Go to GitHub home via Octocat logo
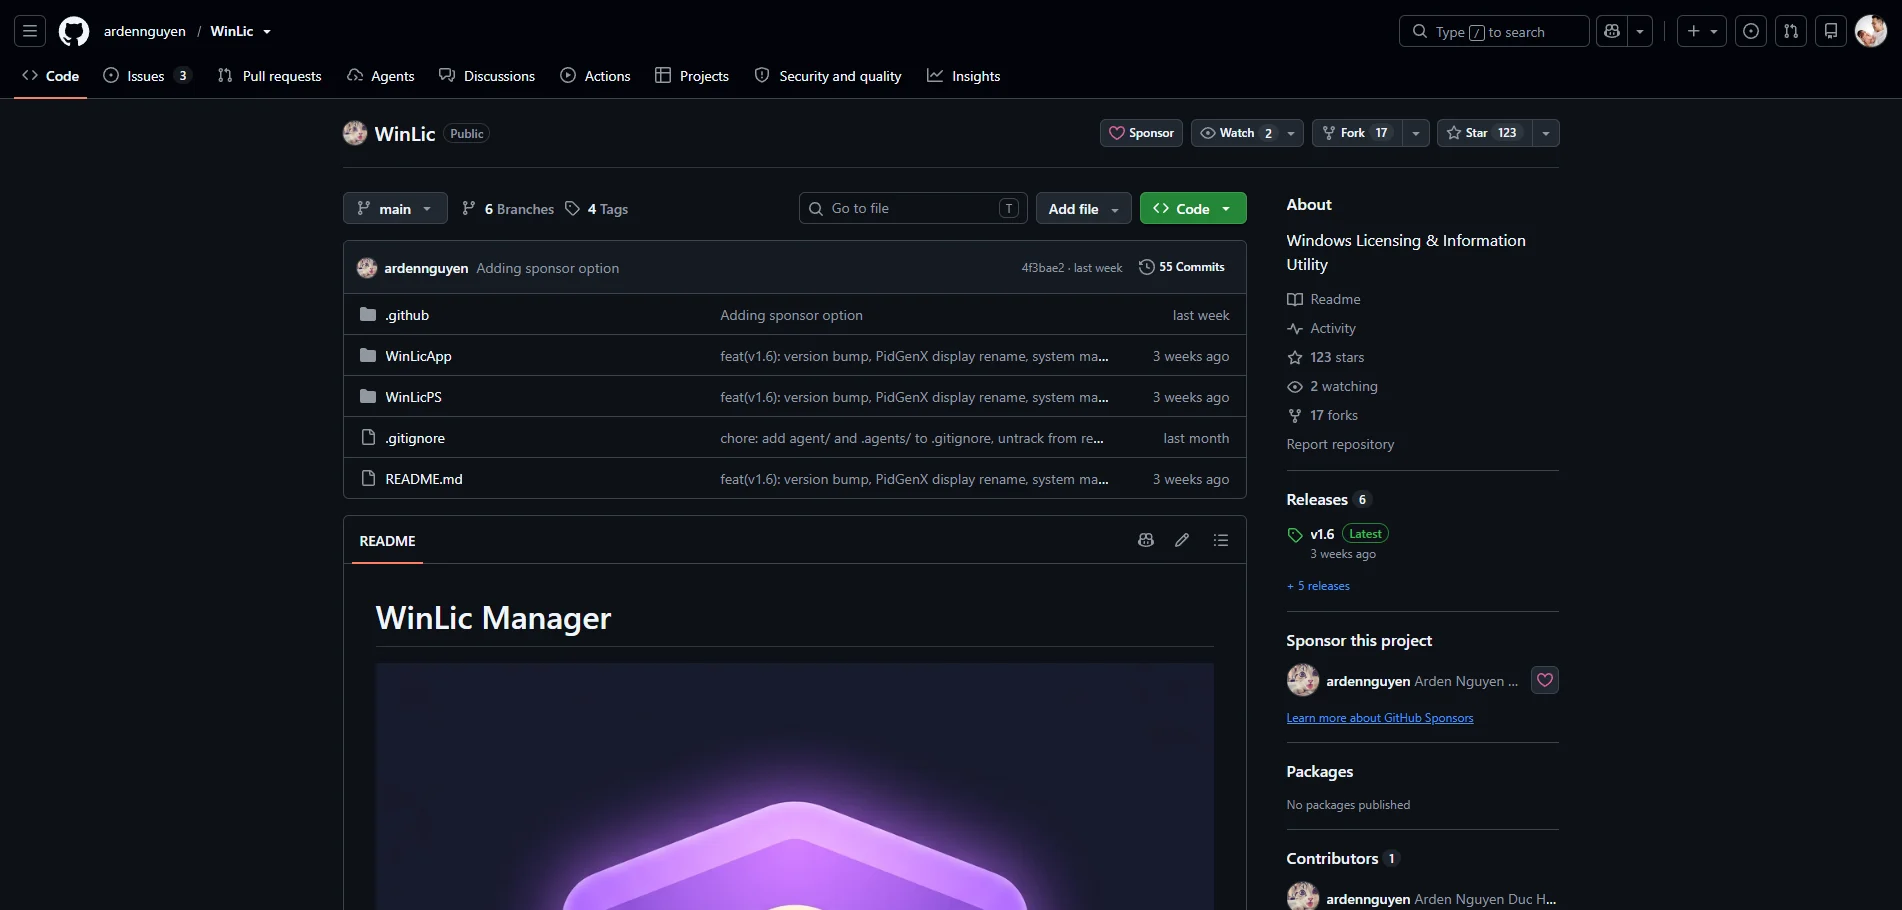 74,31
